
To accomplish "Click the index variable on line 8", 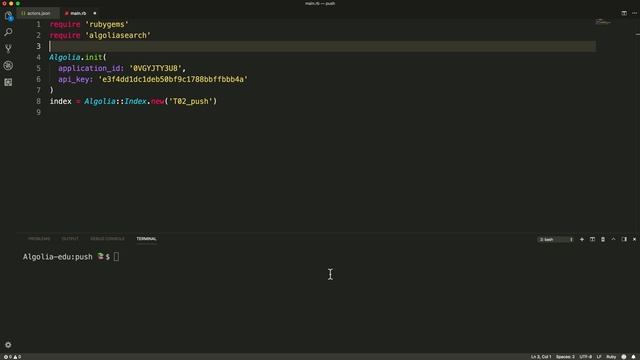I will tap(60, 101).
